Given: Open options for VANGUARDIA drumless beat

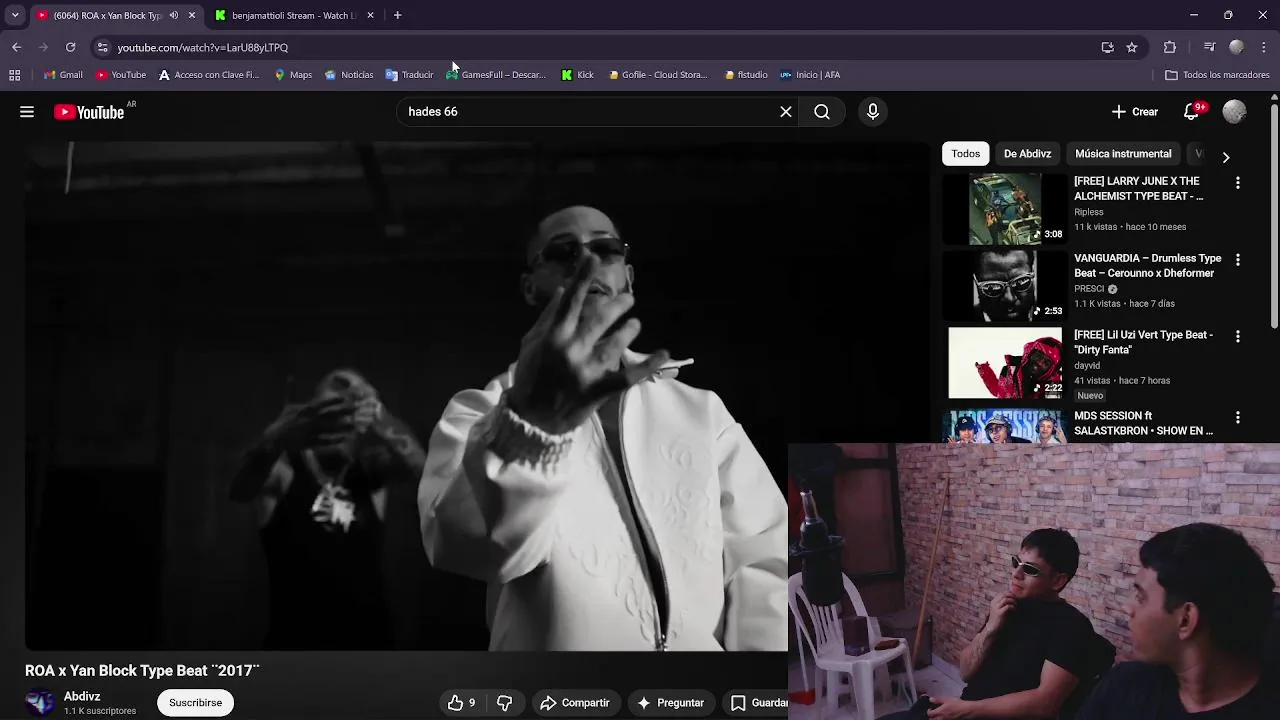Looking at the screenshot, I should click(x=1238, y=260).
